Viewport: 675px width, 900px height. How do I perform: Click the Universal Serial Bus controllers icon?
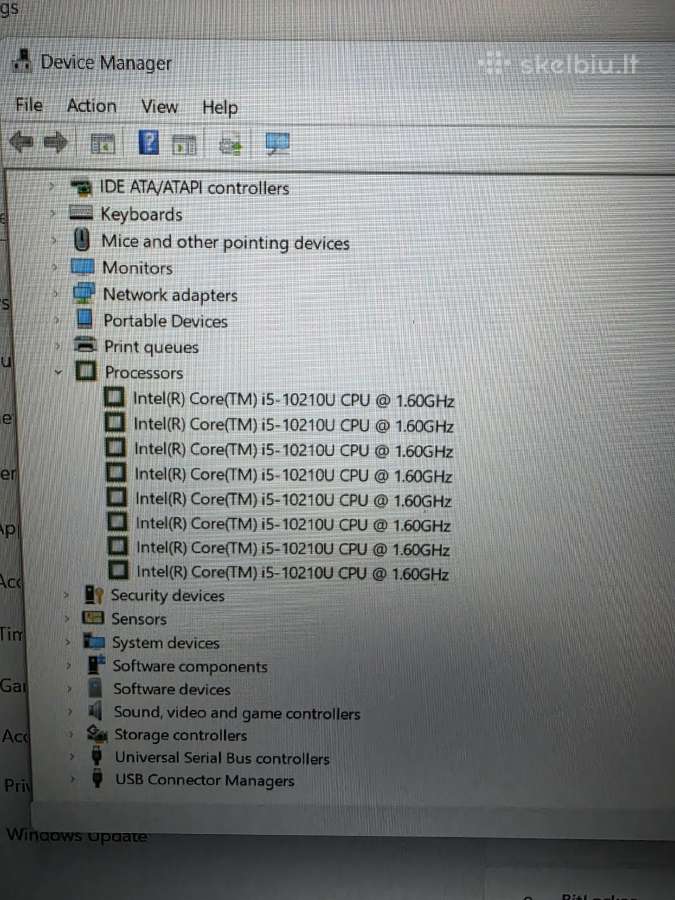click(x=97, y=755)
